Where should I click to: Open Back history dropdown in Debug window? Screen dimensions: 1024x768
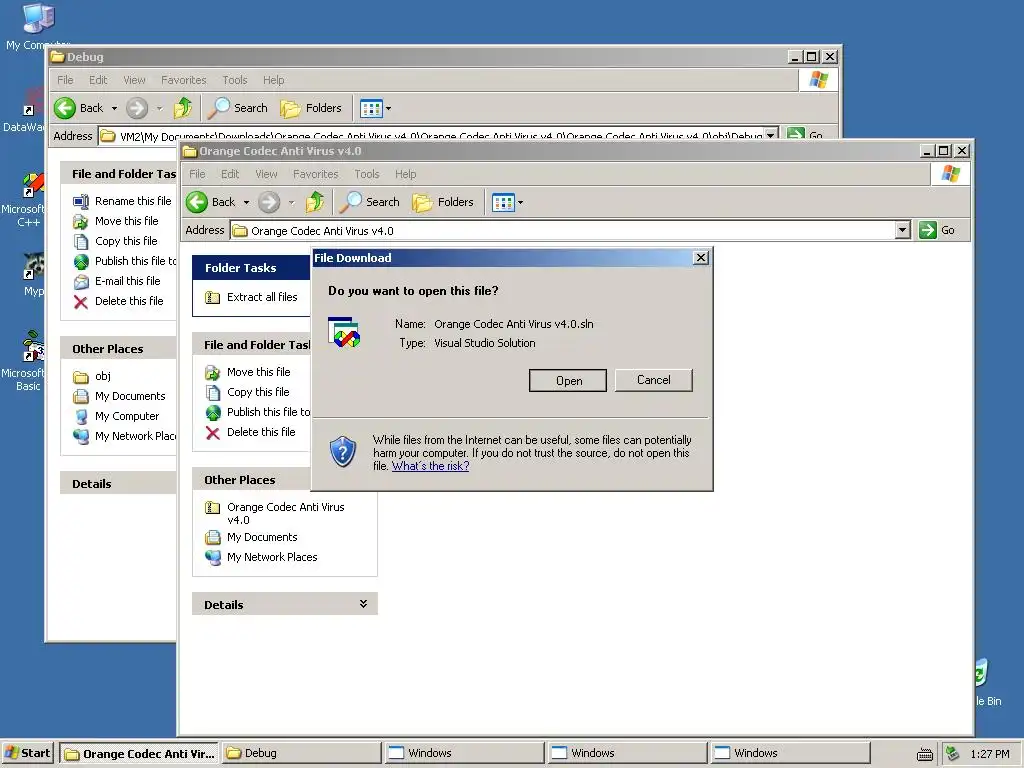coord(114,108)
